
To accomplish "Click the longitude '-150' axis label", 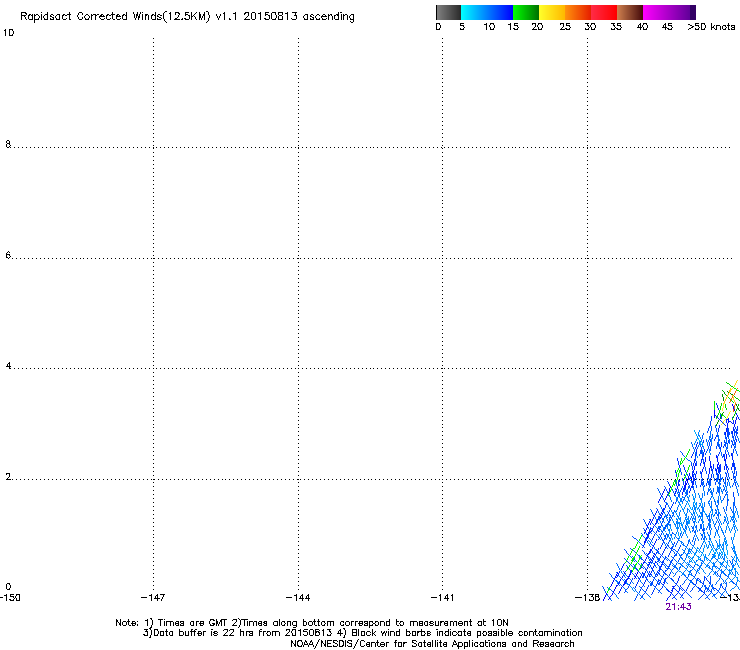I will 10,598.
